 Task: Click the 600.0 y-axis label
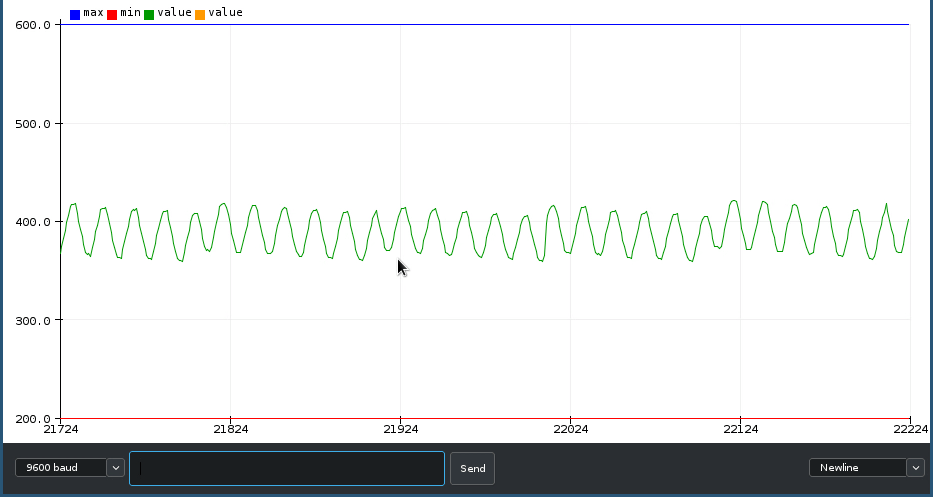pos(33,25)
